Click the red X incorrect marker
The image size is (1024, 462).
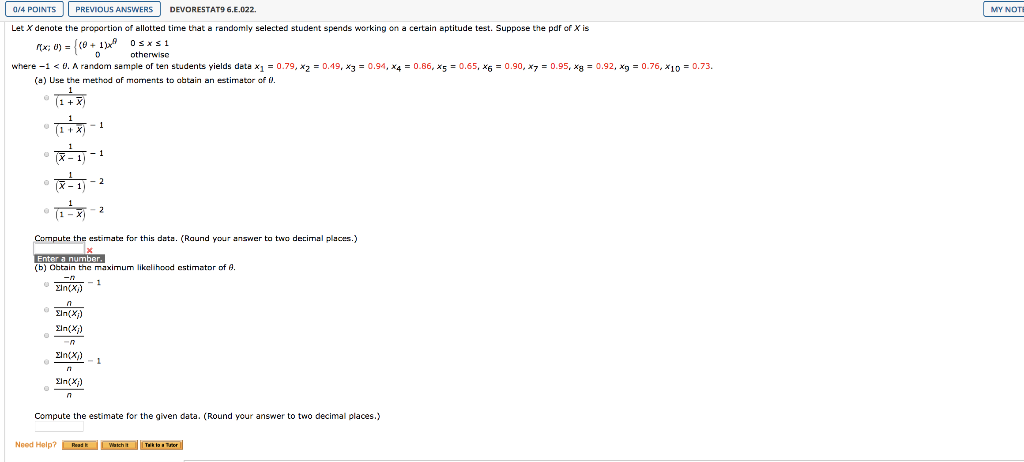89,250
